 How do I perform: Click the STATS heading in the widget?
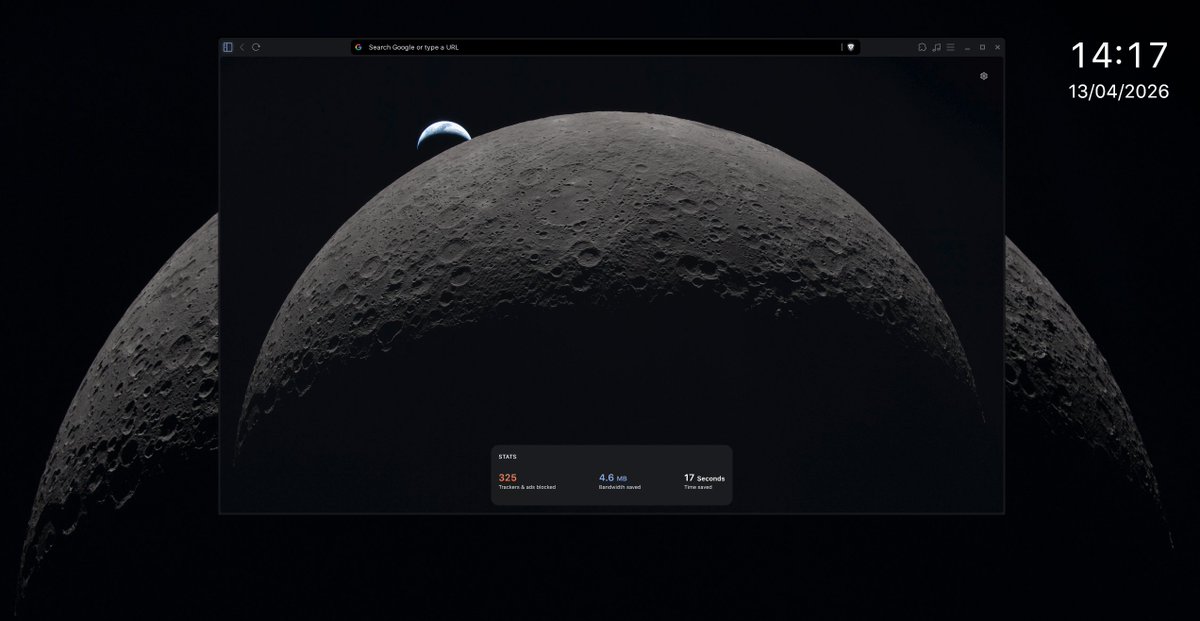click(x=507, y=457)
